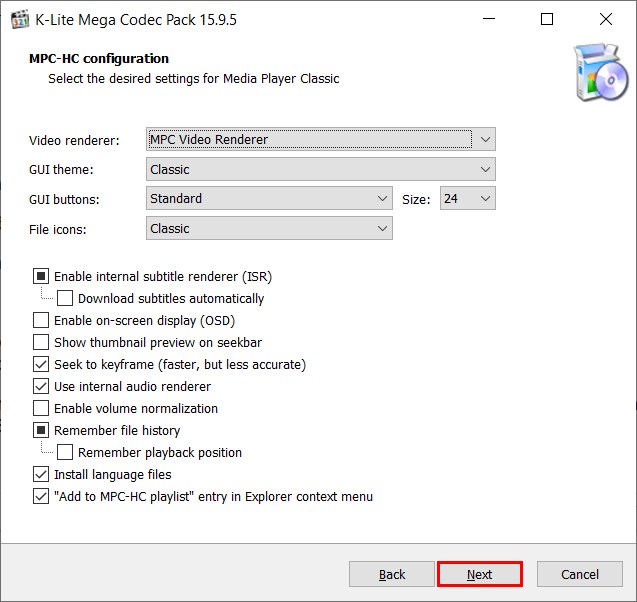The image size is (637, 602).
Task: Minimize the installer window
Action: coord(489,19)
